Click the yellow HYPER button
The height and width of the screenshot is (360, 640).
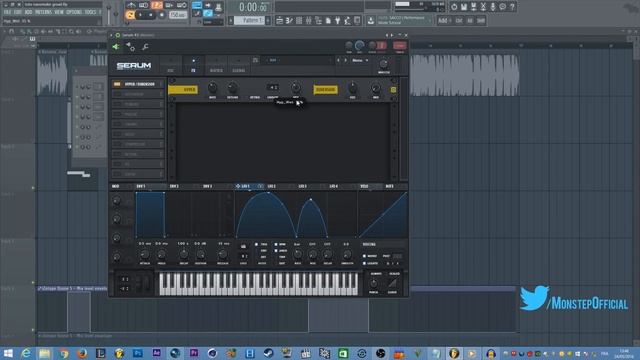pyautogui.click(x=183, y=89)
